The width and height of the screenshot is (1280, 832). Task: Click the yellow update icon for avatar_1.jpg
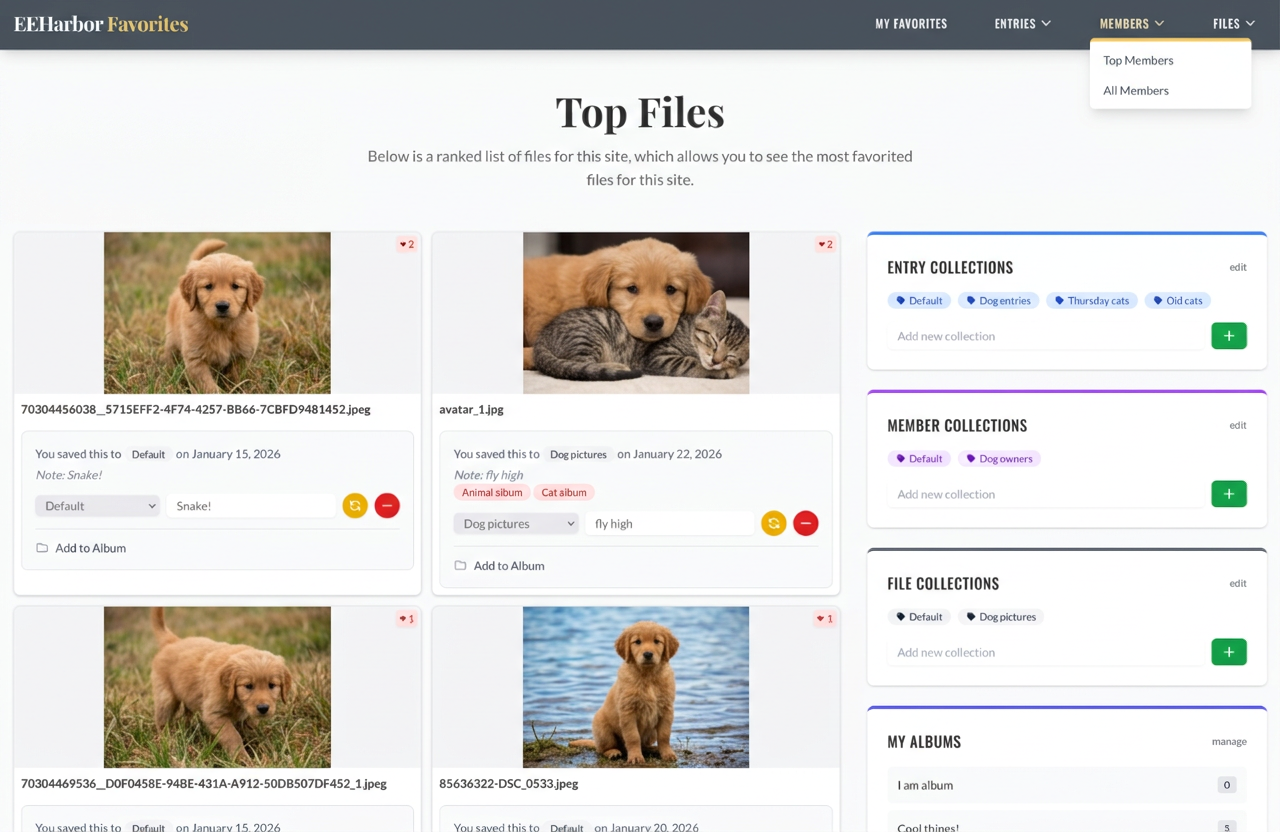pos(773,523)
